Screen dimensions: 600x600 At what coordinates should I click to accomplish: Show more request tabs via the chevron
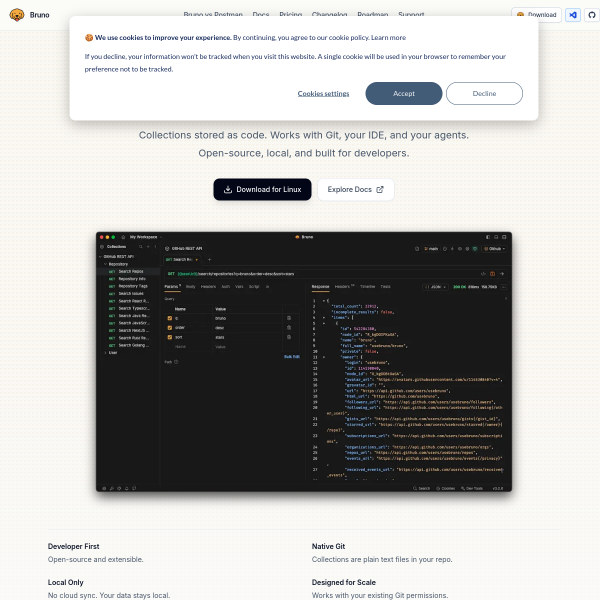pos(267,287)
